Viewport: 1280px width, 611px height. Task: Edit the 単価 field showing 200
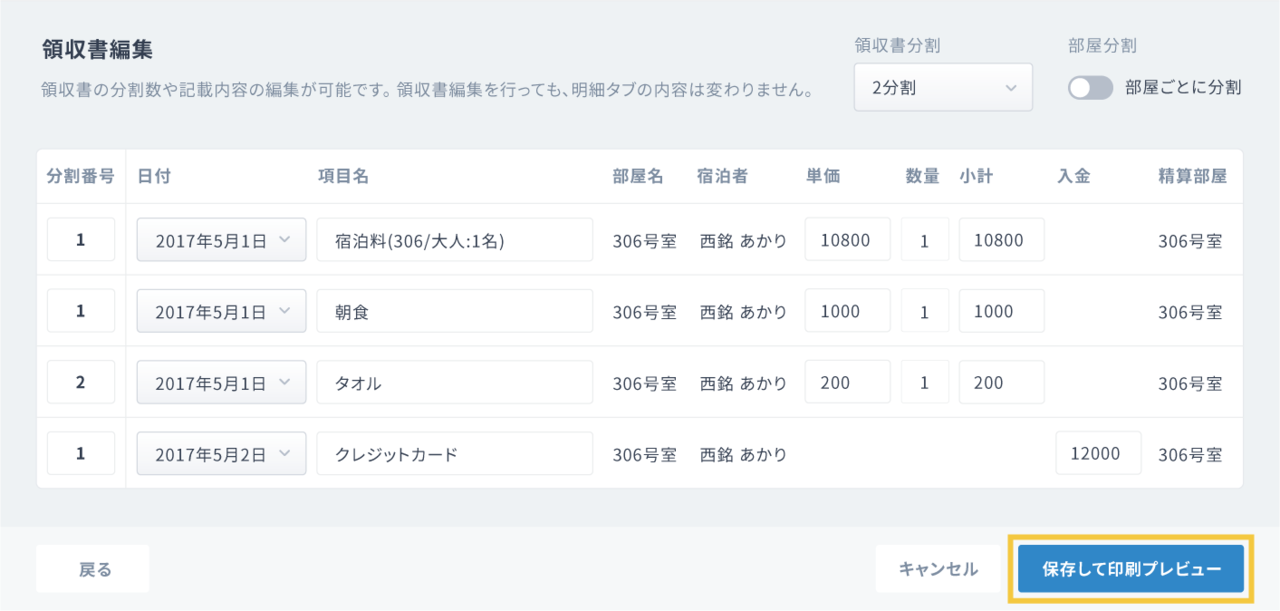[846, 382]
